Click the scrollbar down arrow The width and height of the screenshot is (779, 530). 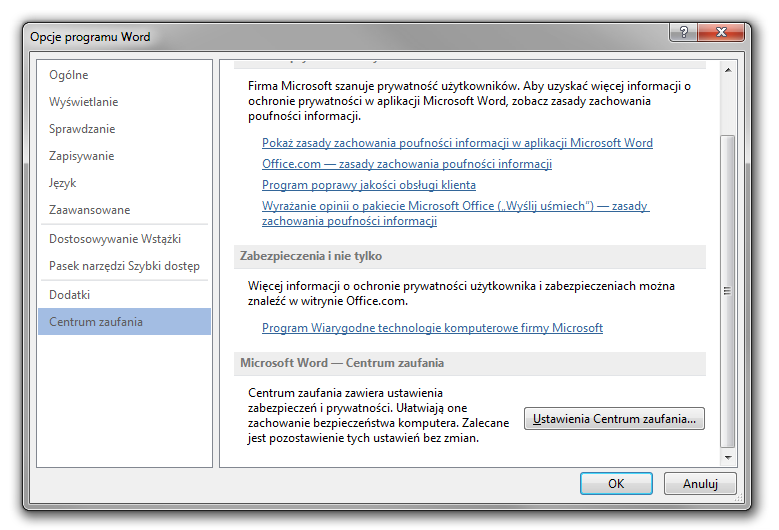[728, 457]
